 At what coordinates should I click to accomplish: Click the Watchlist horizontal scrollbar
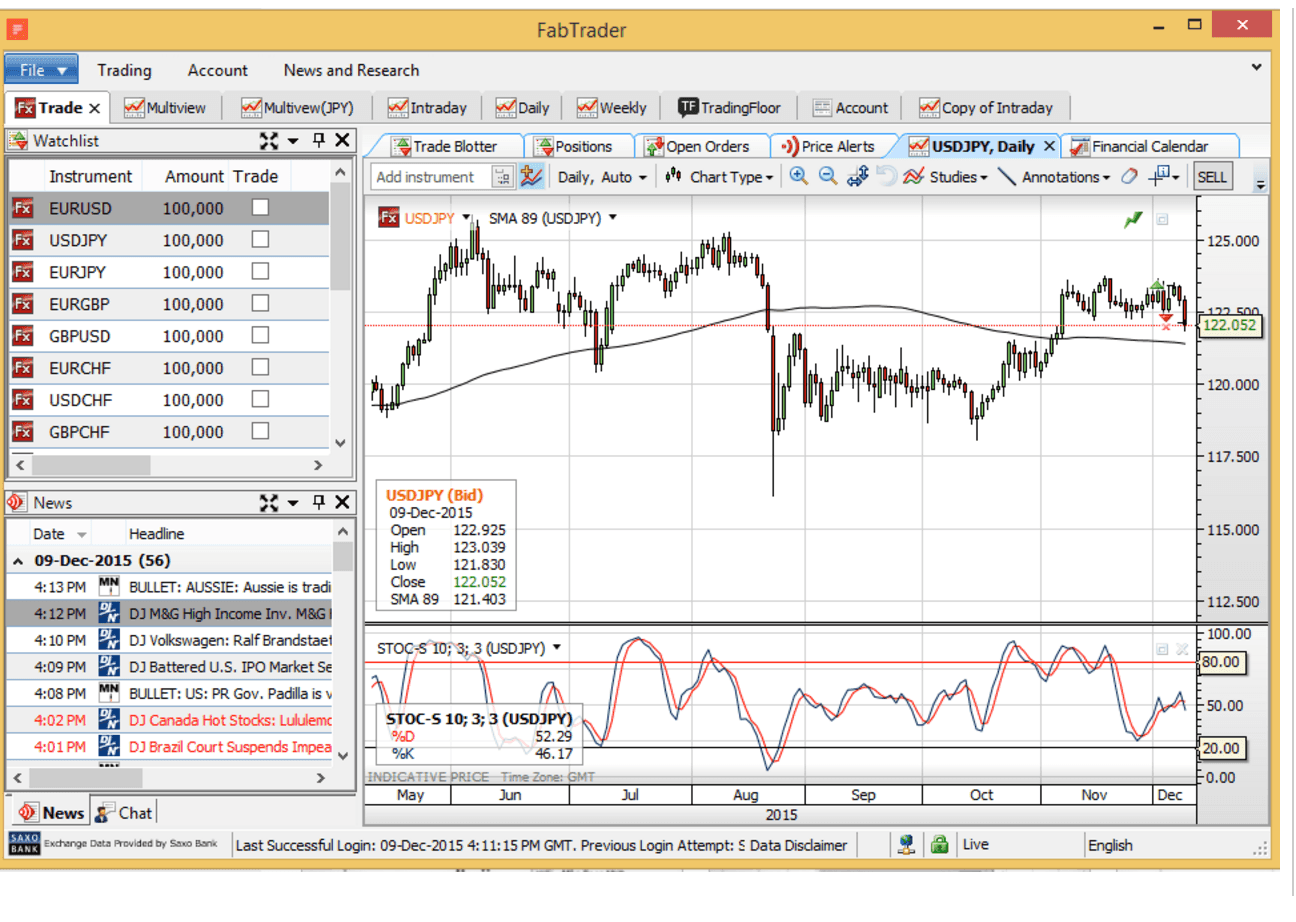(x=170, y=465)
